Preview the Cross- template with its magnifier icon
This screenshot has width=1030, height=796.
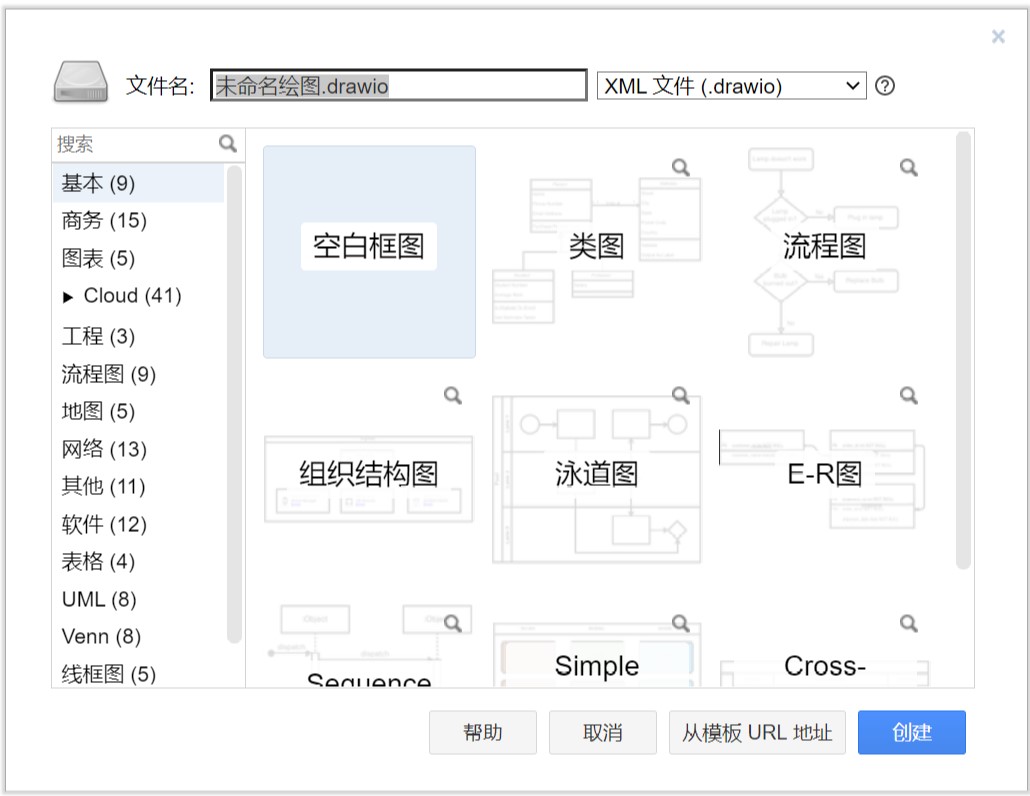[908, 623]
